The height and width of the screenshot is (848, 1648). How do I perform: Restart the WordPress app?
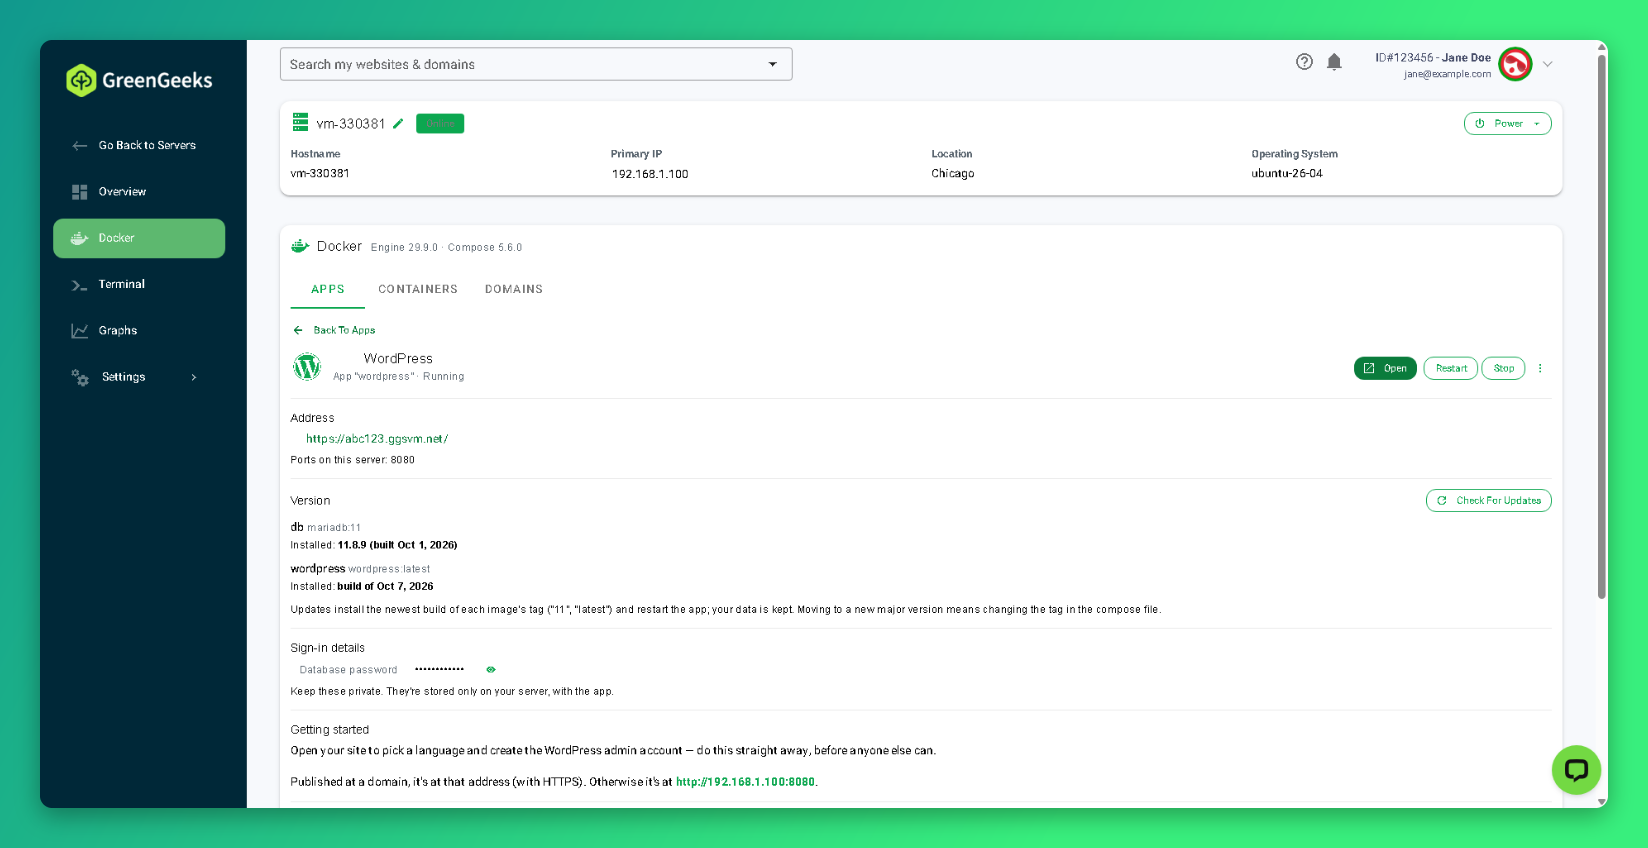tap(1451, 368)
